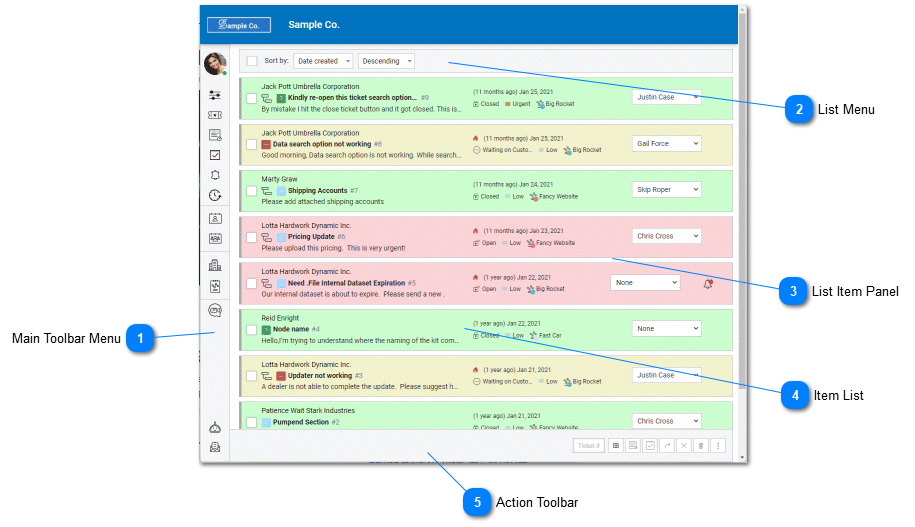Open the ABA address book sidebar icon
Image resolution: width=915 pixels, height=527 pixels.
[215, 238]
